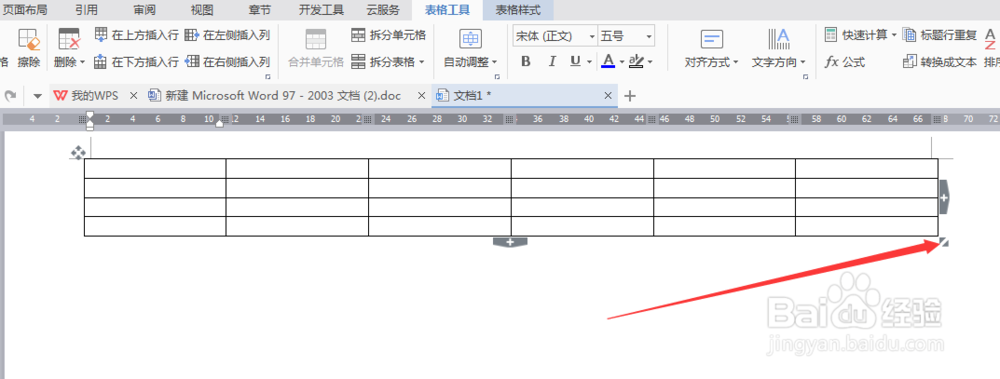The height and width of the screenshot is (379, 1000).
Task: Toggle underline formatting
Action: pos(575,62)
